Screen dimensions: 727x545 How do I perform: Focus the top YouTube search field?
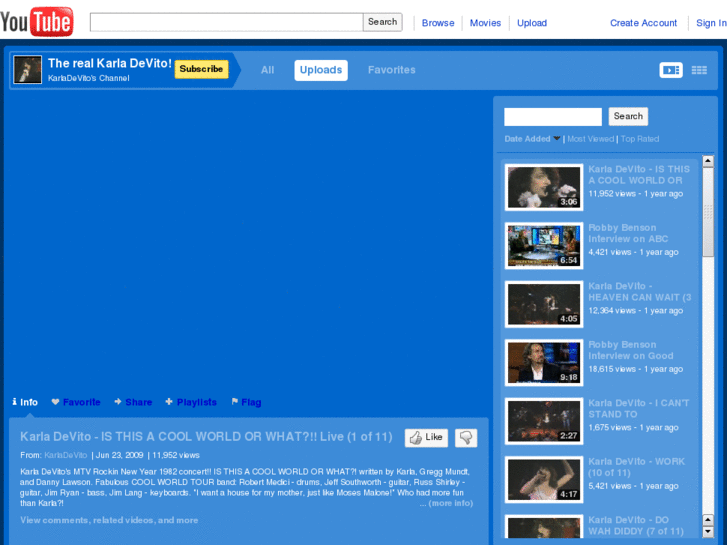pos(226,22)
